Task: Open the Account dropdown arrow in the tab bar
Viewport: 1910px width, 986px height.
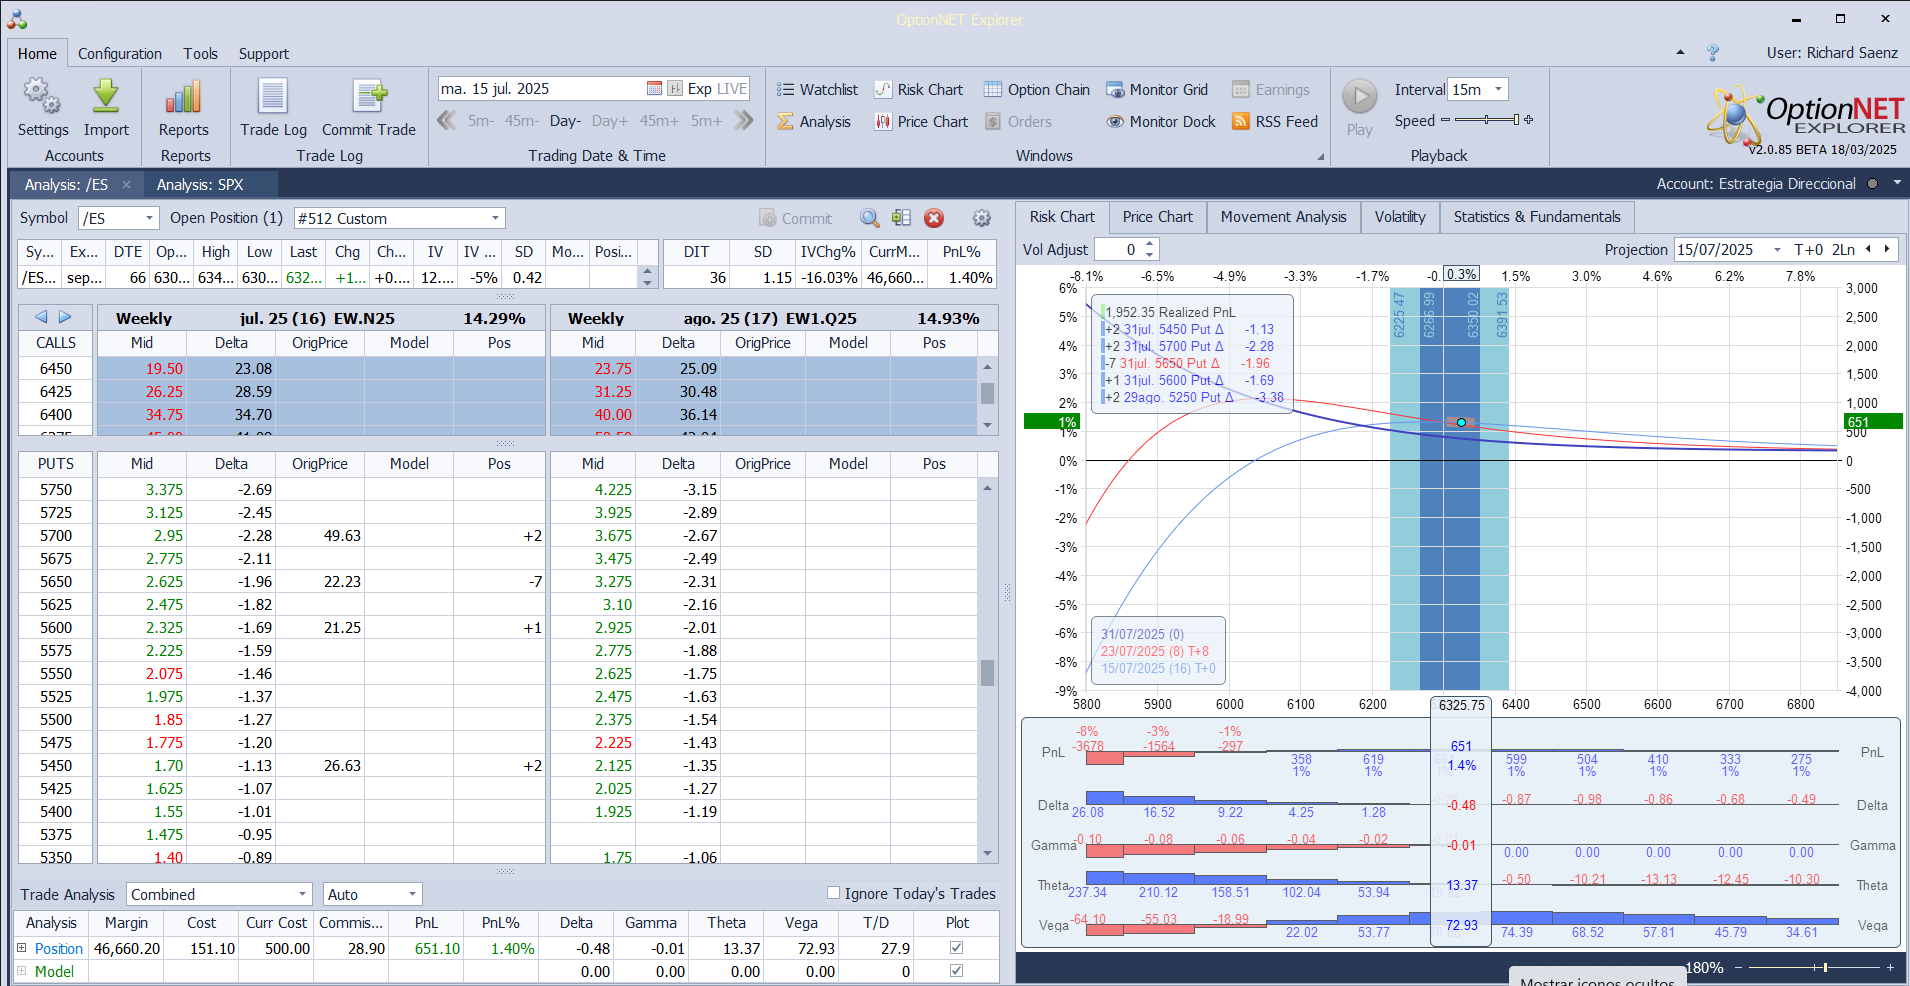Action: 1897,184
